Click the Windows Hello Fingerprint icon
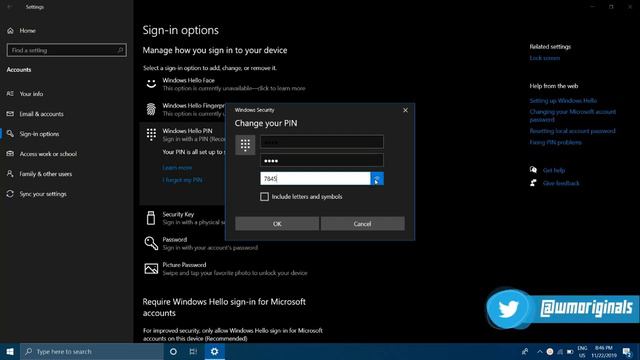 pyautogui.click(x=151, y=109)
